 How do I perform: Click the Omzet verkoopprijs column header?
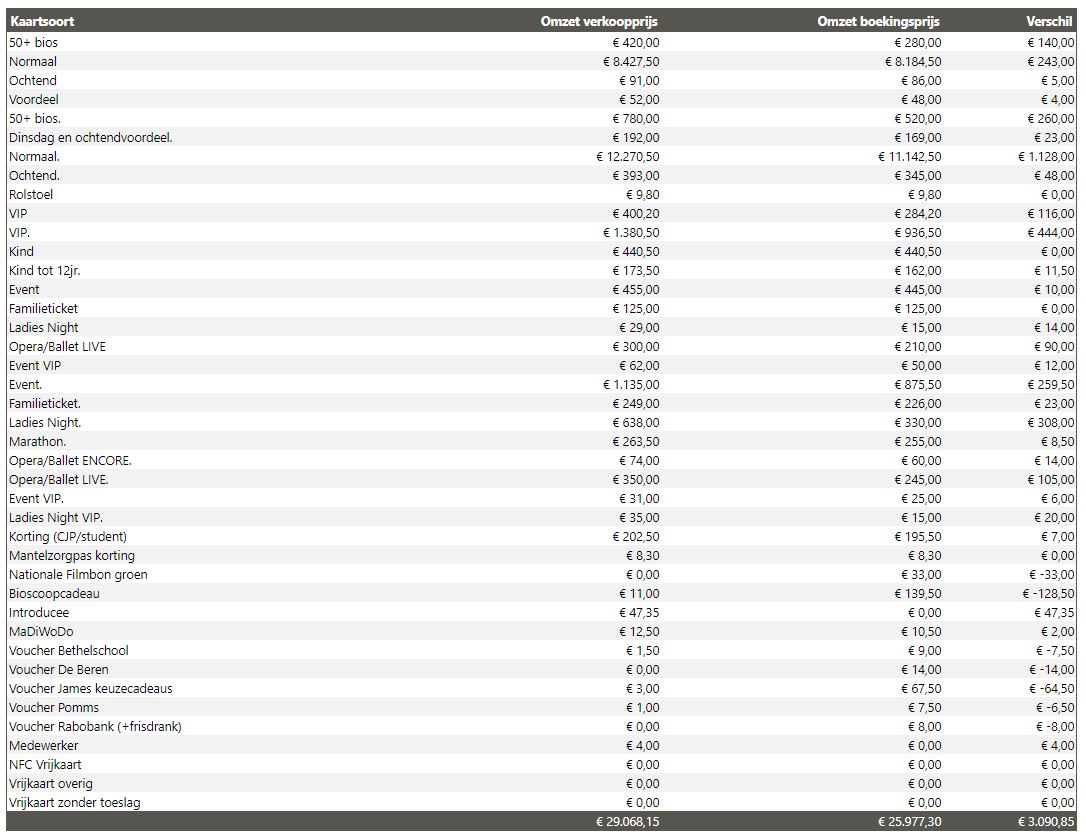pyautogui.click(x=599, y=21)
